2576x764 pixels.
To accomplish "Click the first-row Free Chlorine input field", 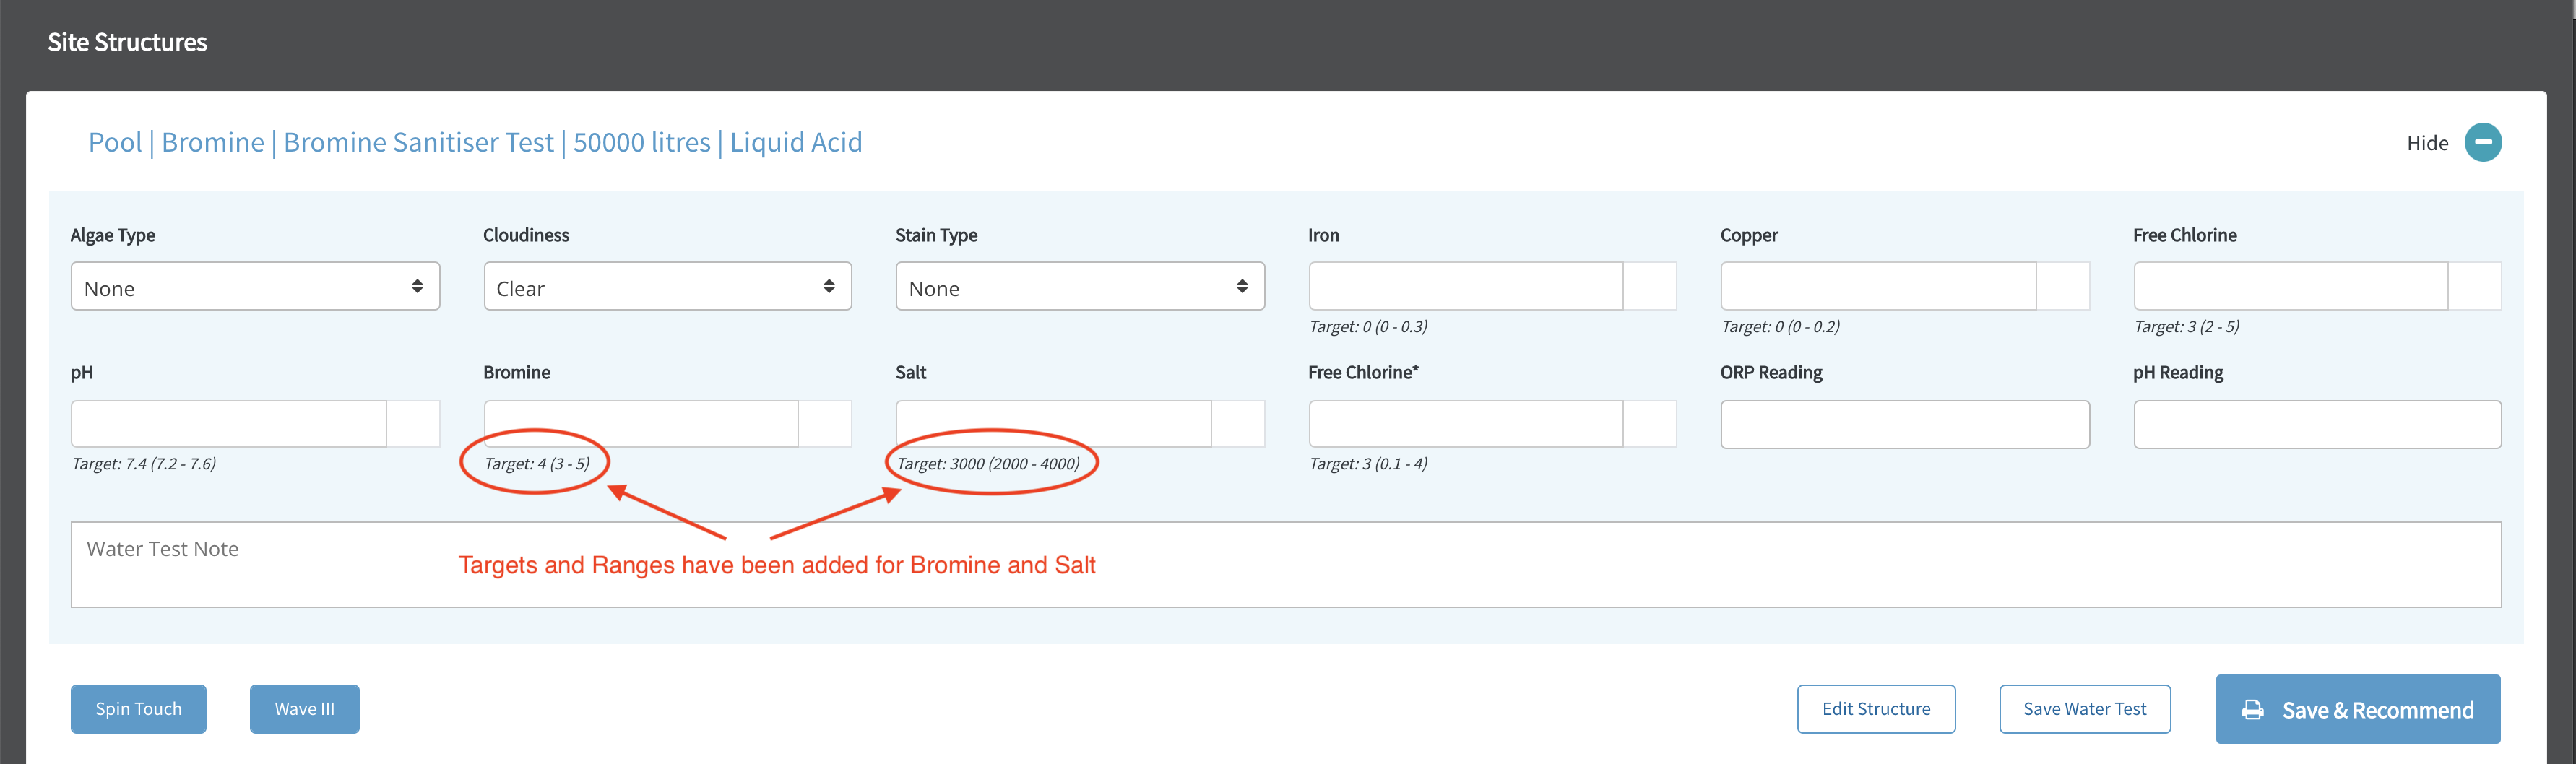I will coord(2290,287).
